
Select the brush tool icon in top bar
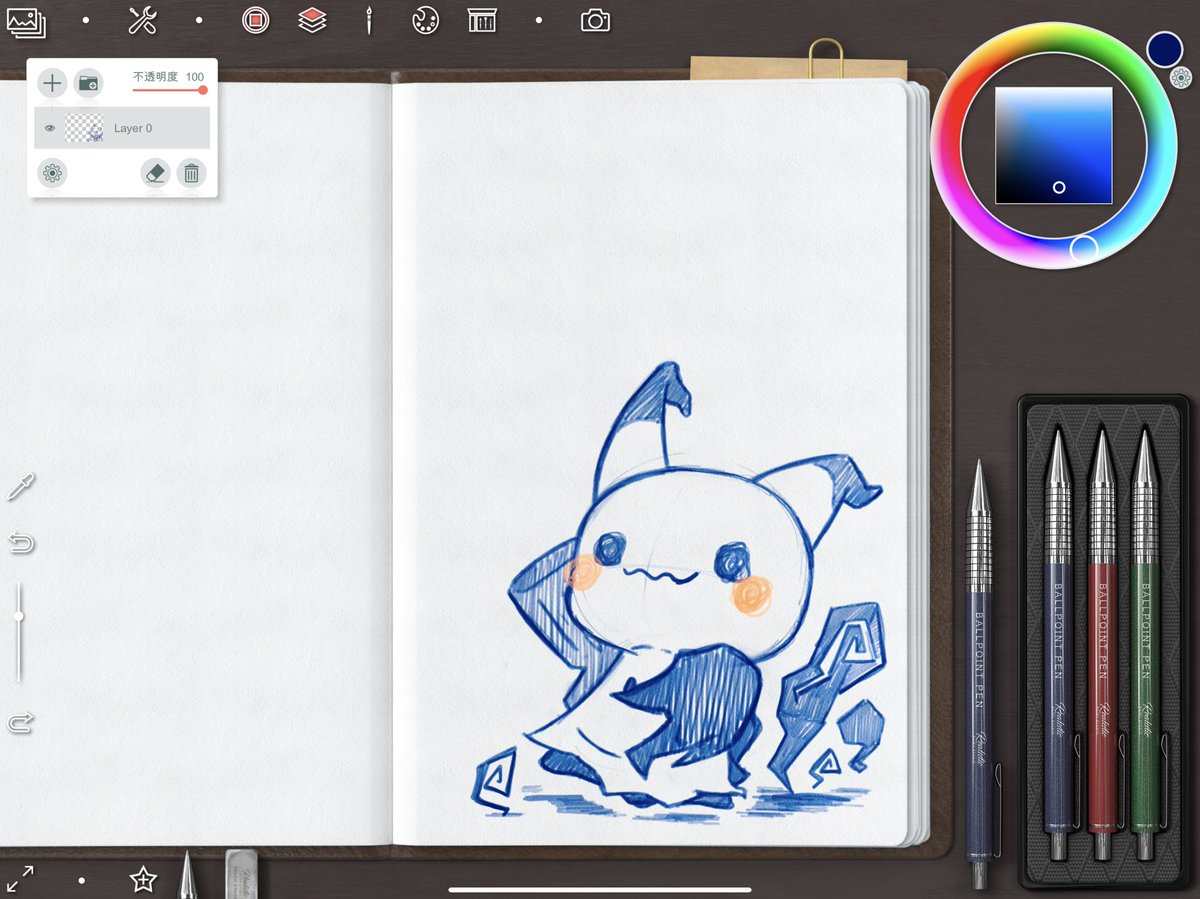pos(369,20)
